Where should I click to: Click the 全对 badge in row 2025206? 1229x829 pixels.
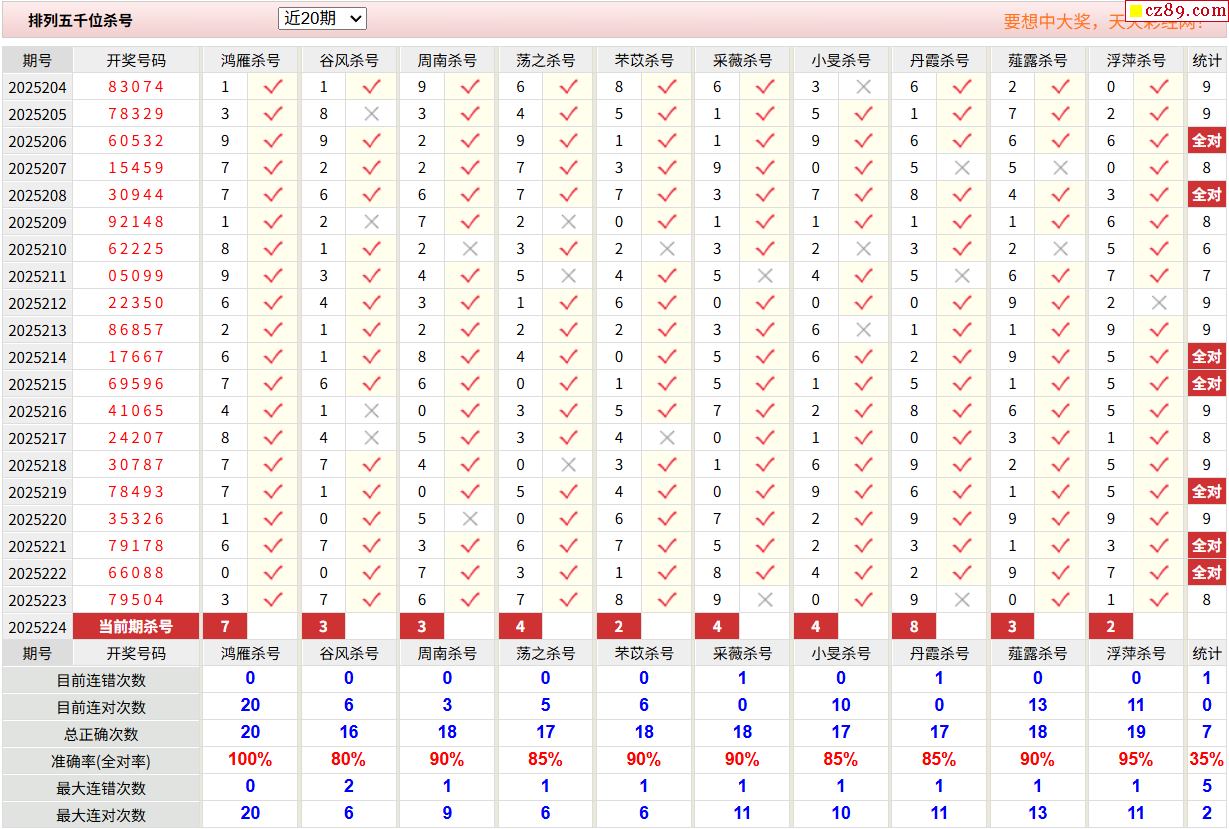click(x=1207, y=141)
